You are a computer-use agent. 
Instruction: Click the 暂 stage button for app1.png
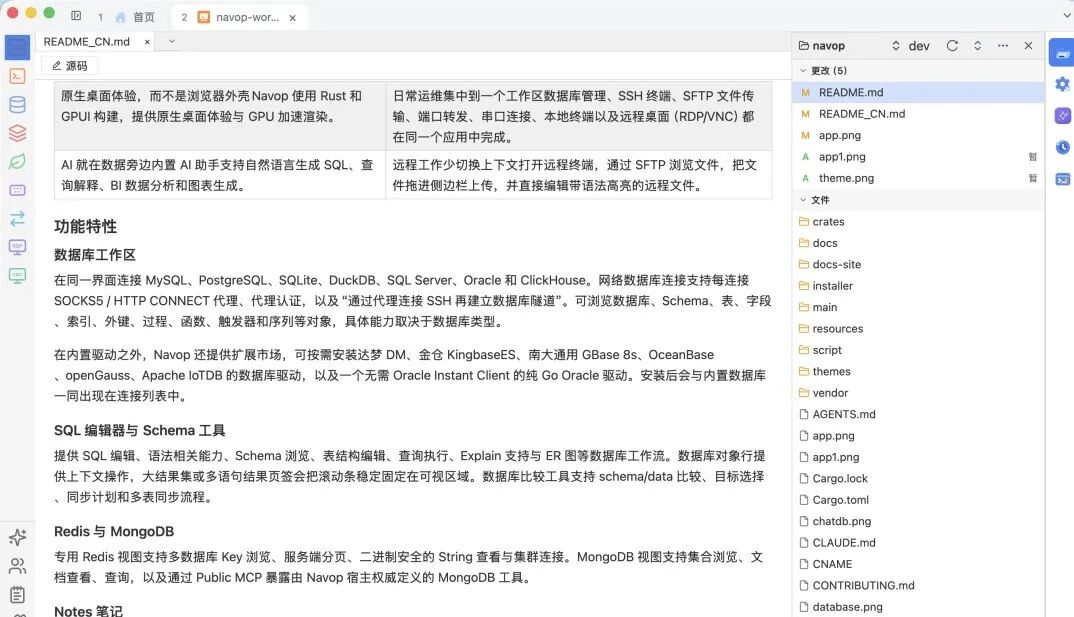point(1032,157)
